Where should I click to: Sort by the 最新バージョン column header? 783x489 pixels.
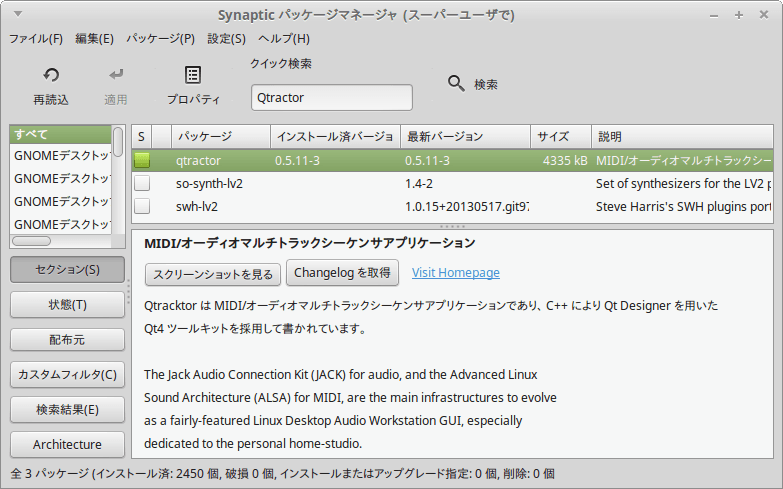tap(465, 137)
